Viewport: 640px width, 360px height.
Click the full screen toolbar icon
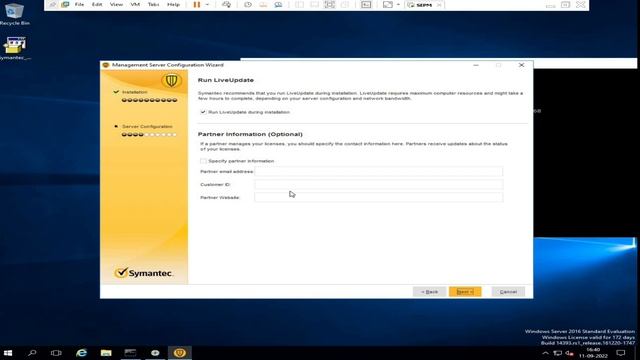[x=329, y=4]
